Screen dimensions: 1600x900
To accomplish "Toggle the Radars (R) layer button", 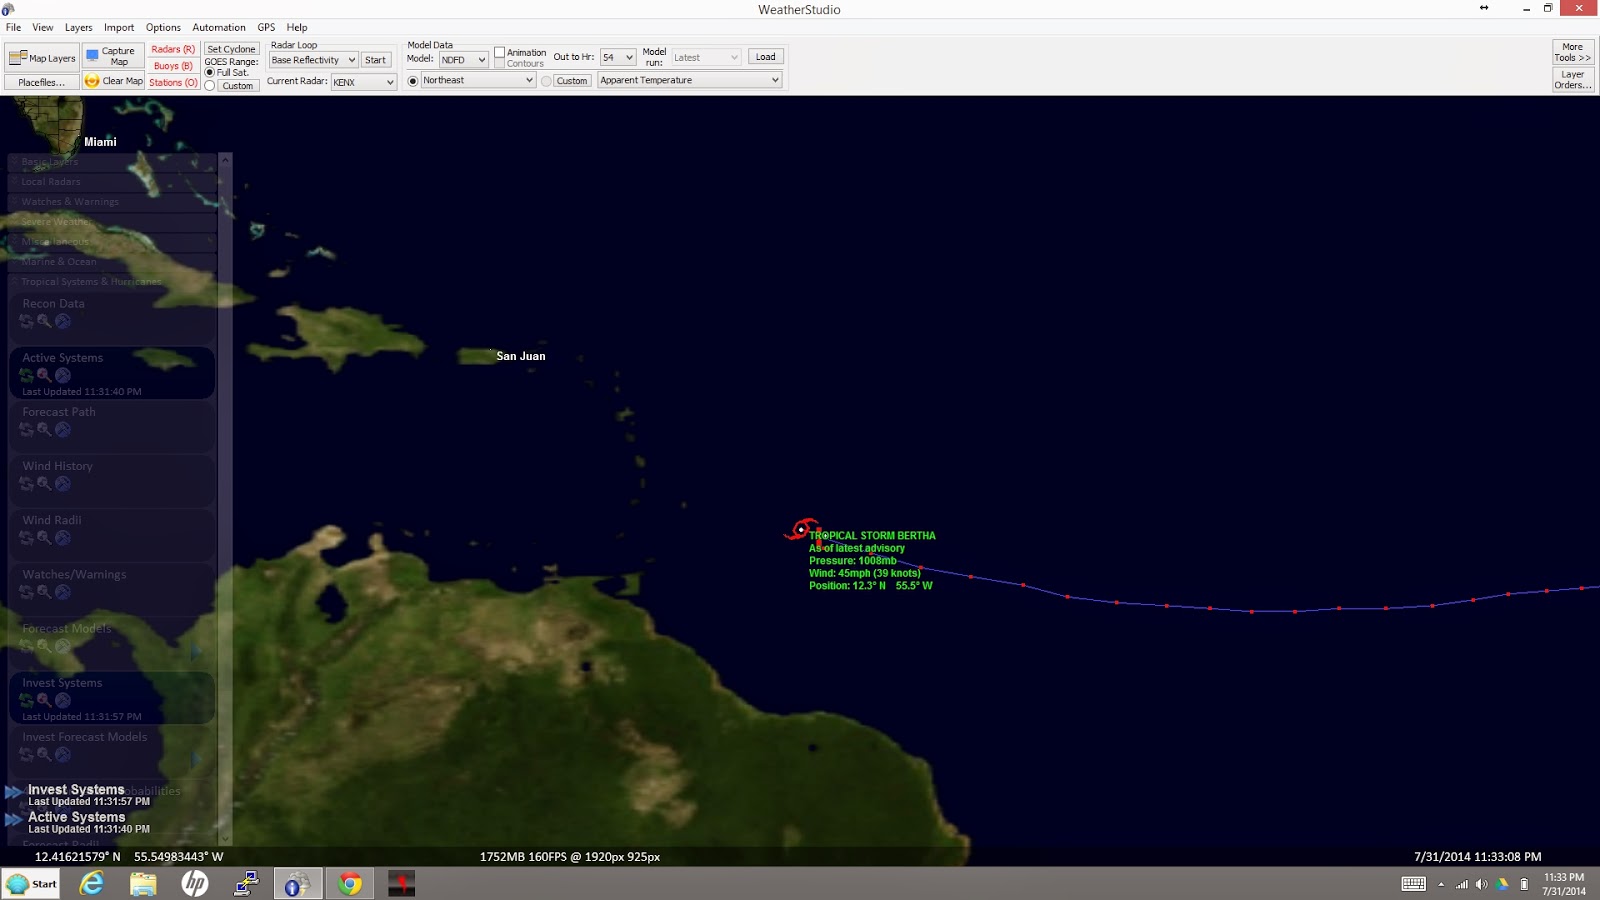I will tap(173, 49).
